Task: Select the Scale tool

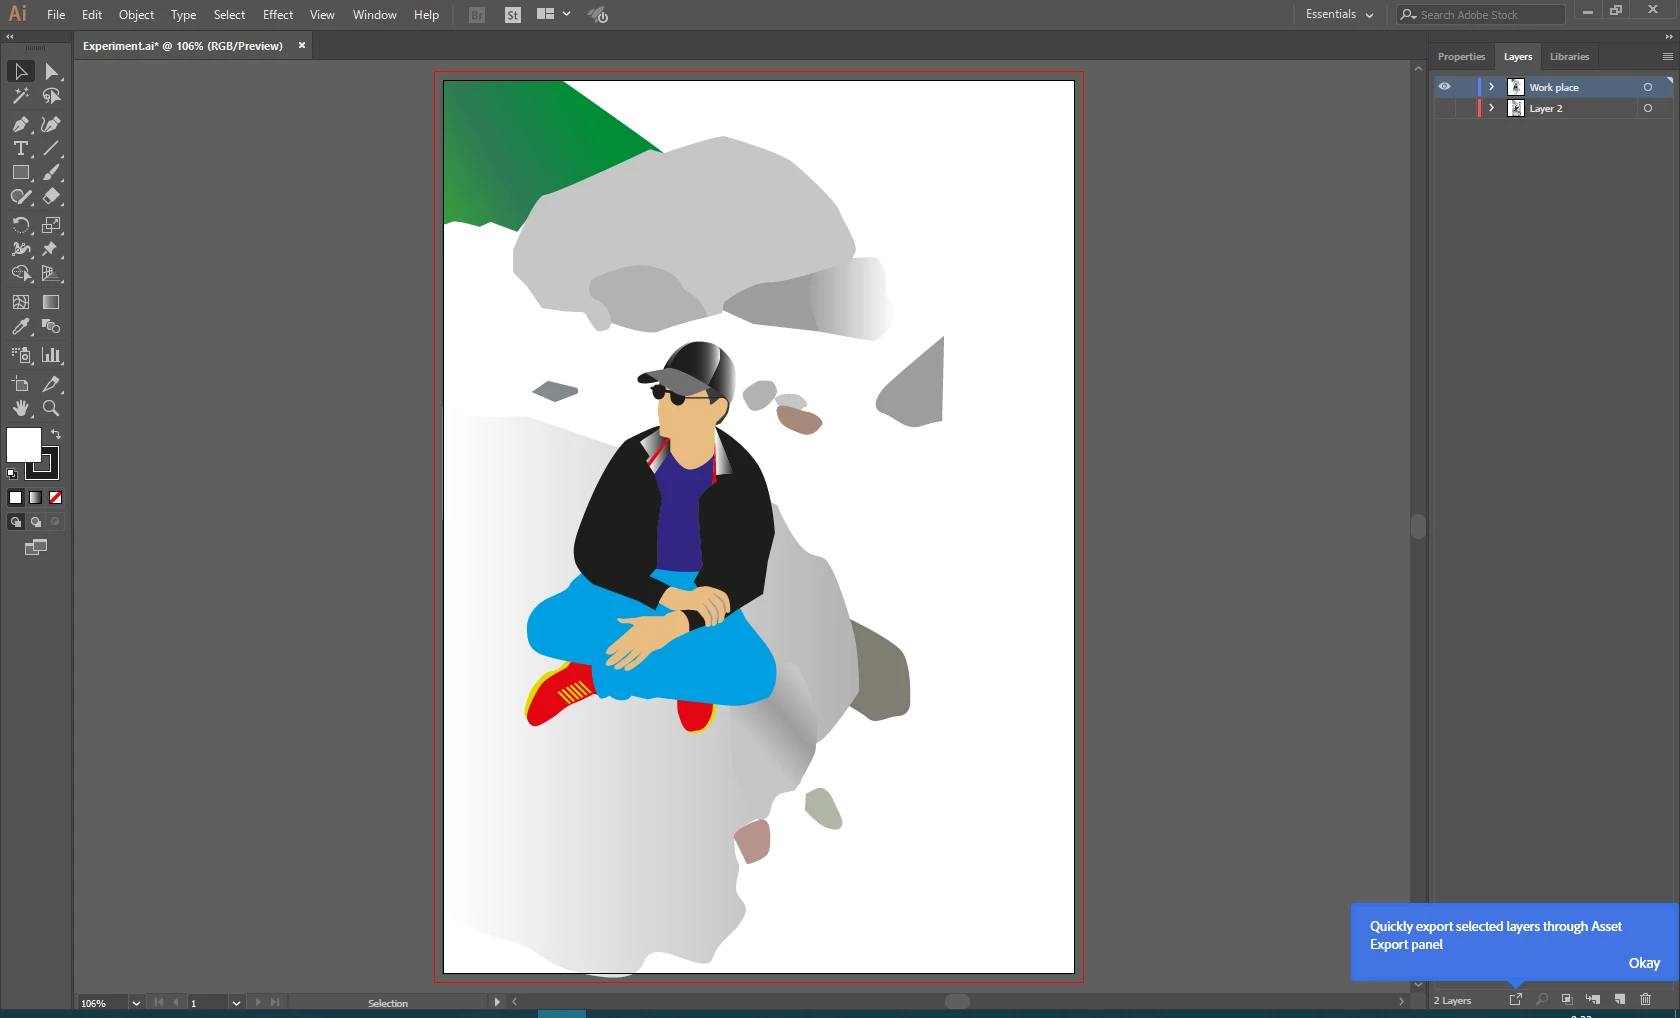Action: pos(52,225)
